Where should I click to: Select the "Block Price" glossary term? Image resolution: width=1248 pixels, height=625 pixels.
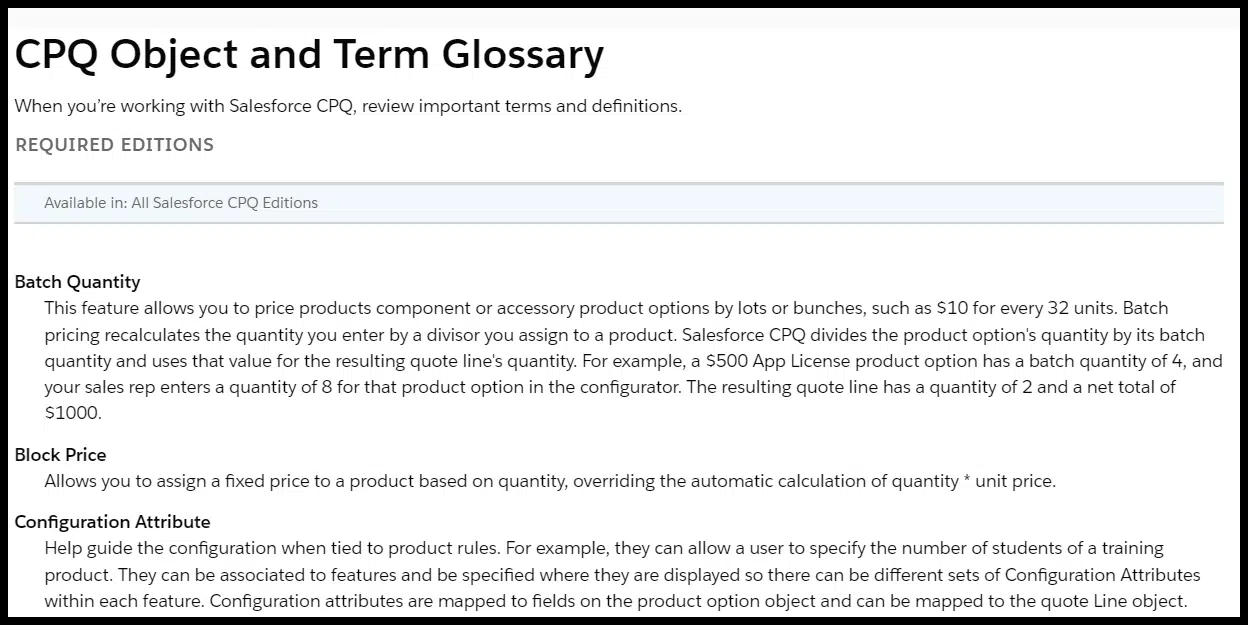click(x=60, y=455)
